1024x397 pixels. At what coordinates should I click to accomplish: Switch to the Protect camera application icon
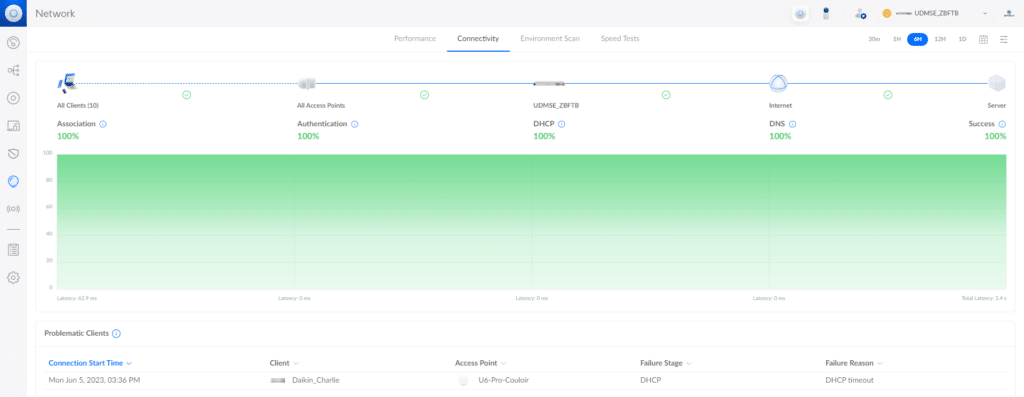[x=825, y=13]
